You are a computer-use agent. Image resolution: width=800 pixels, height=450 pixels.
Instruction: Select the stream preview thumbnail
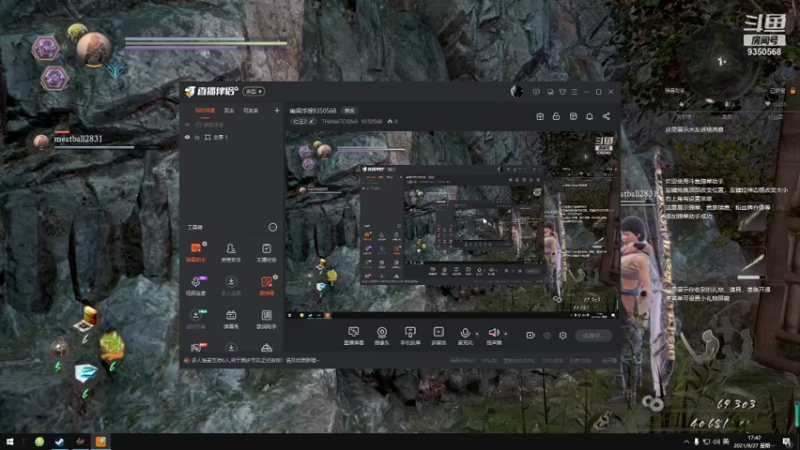click(x=452, y=225)
